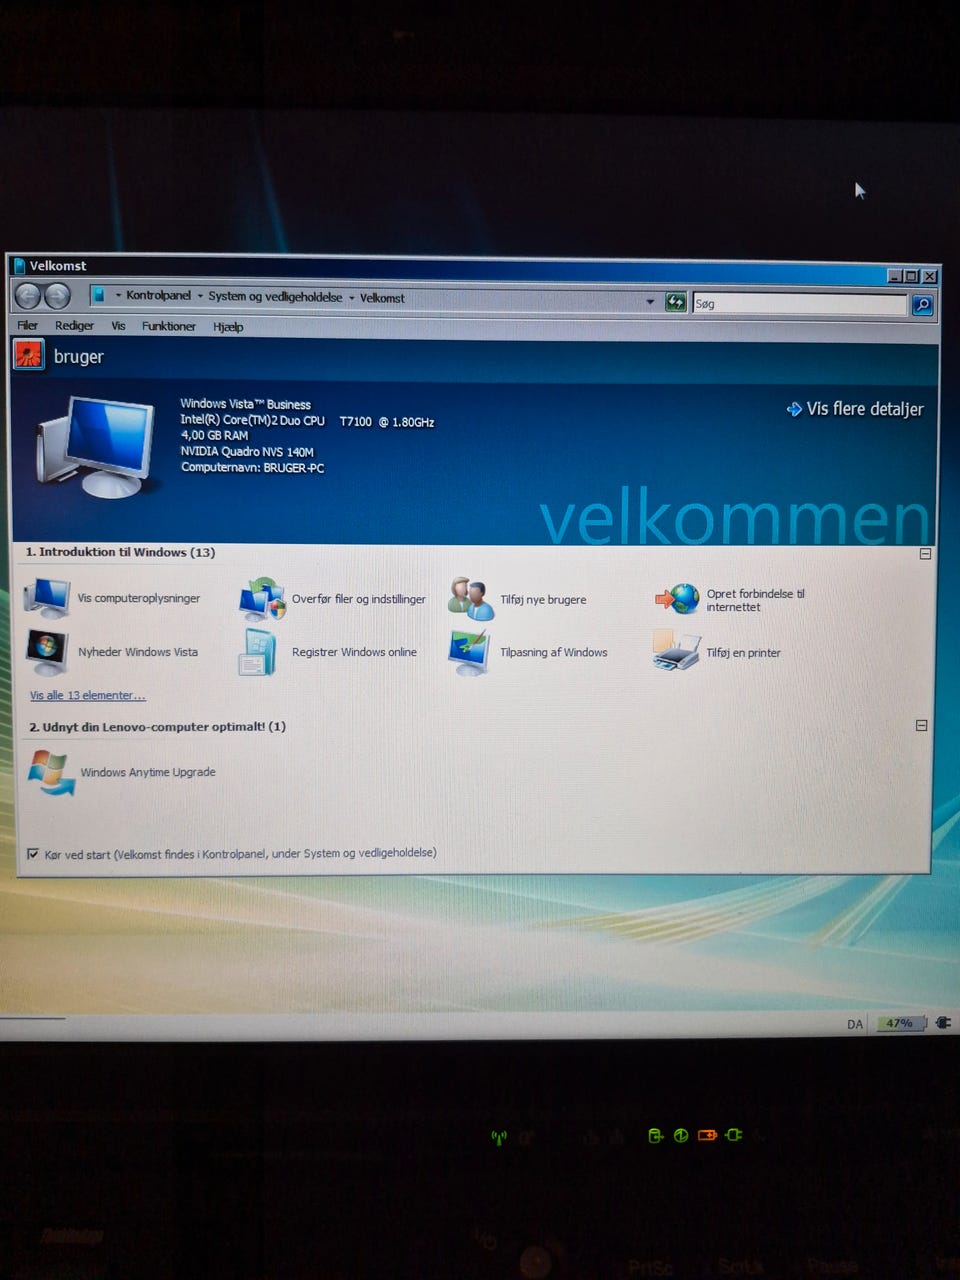Open Tilpasning af Windows icon
This screenshot has height=1280, width=960.
pyautogui.click(x=469, y=652)
